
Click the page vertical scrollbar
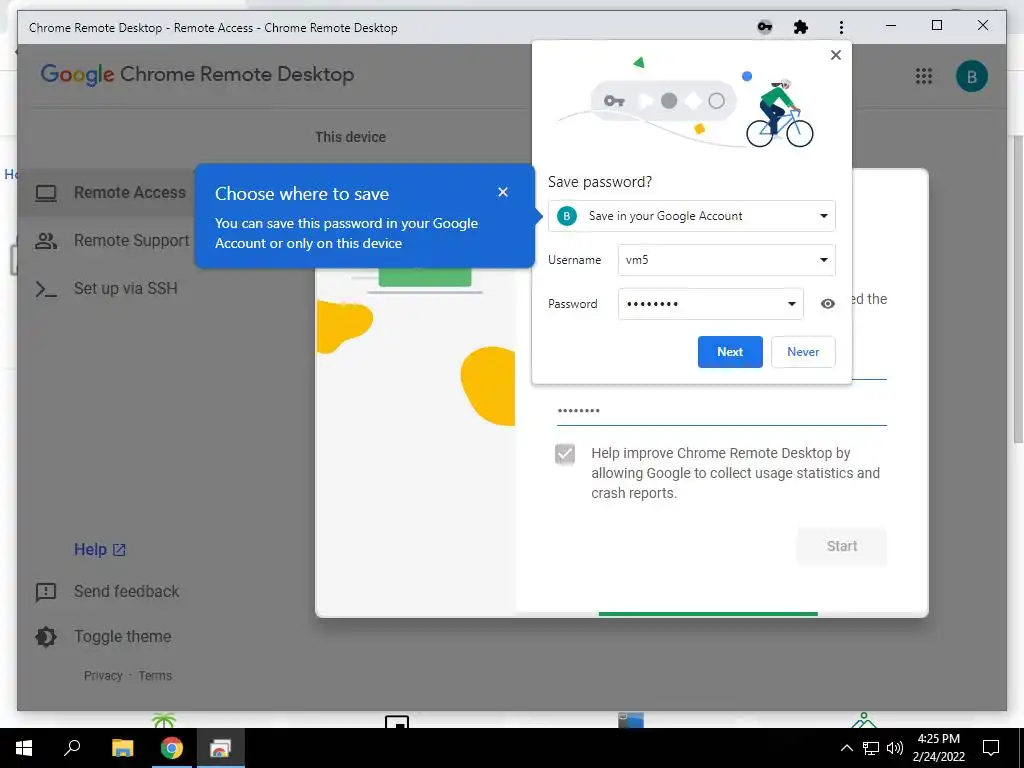click(1018, 289)
